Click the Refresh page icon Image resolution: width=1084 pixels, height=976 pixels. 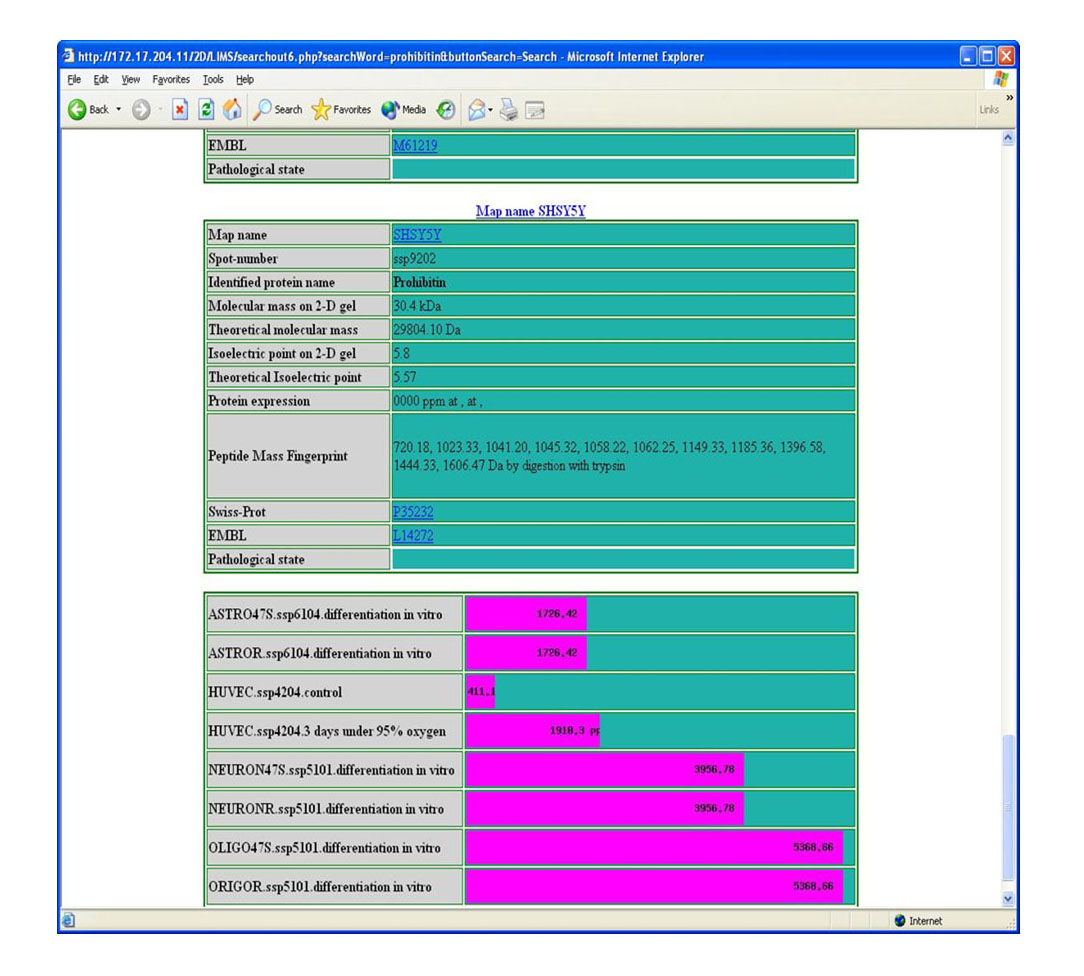tap(206, 109)
